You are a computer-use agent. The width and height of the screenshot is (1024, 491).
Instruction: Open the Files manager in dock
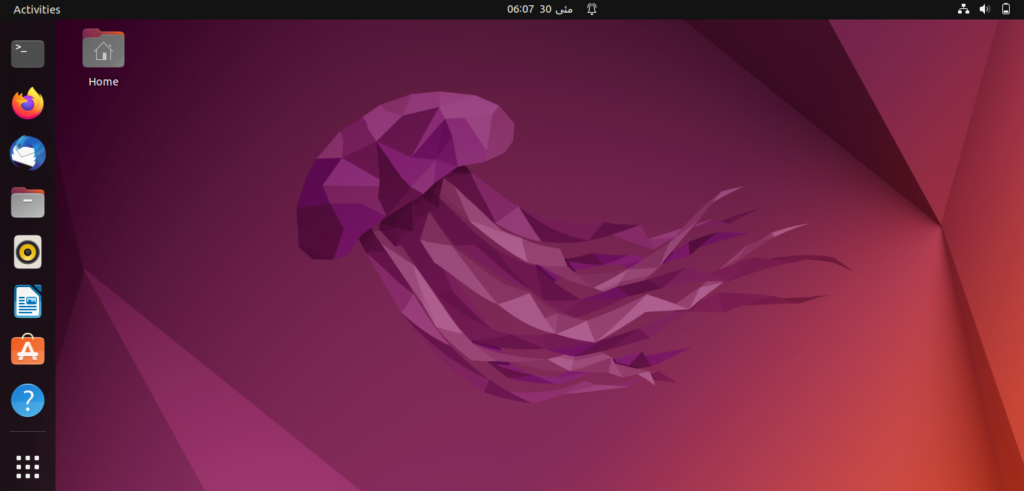27,202
